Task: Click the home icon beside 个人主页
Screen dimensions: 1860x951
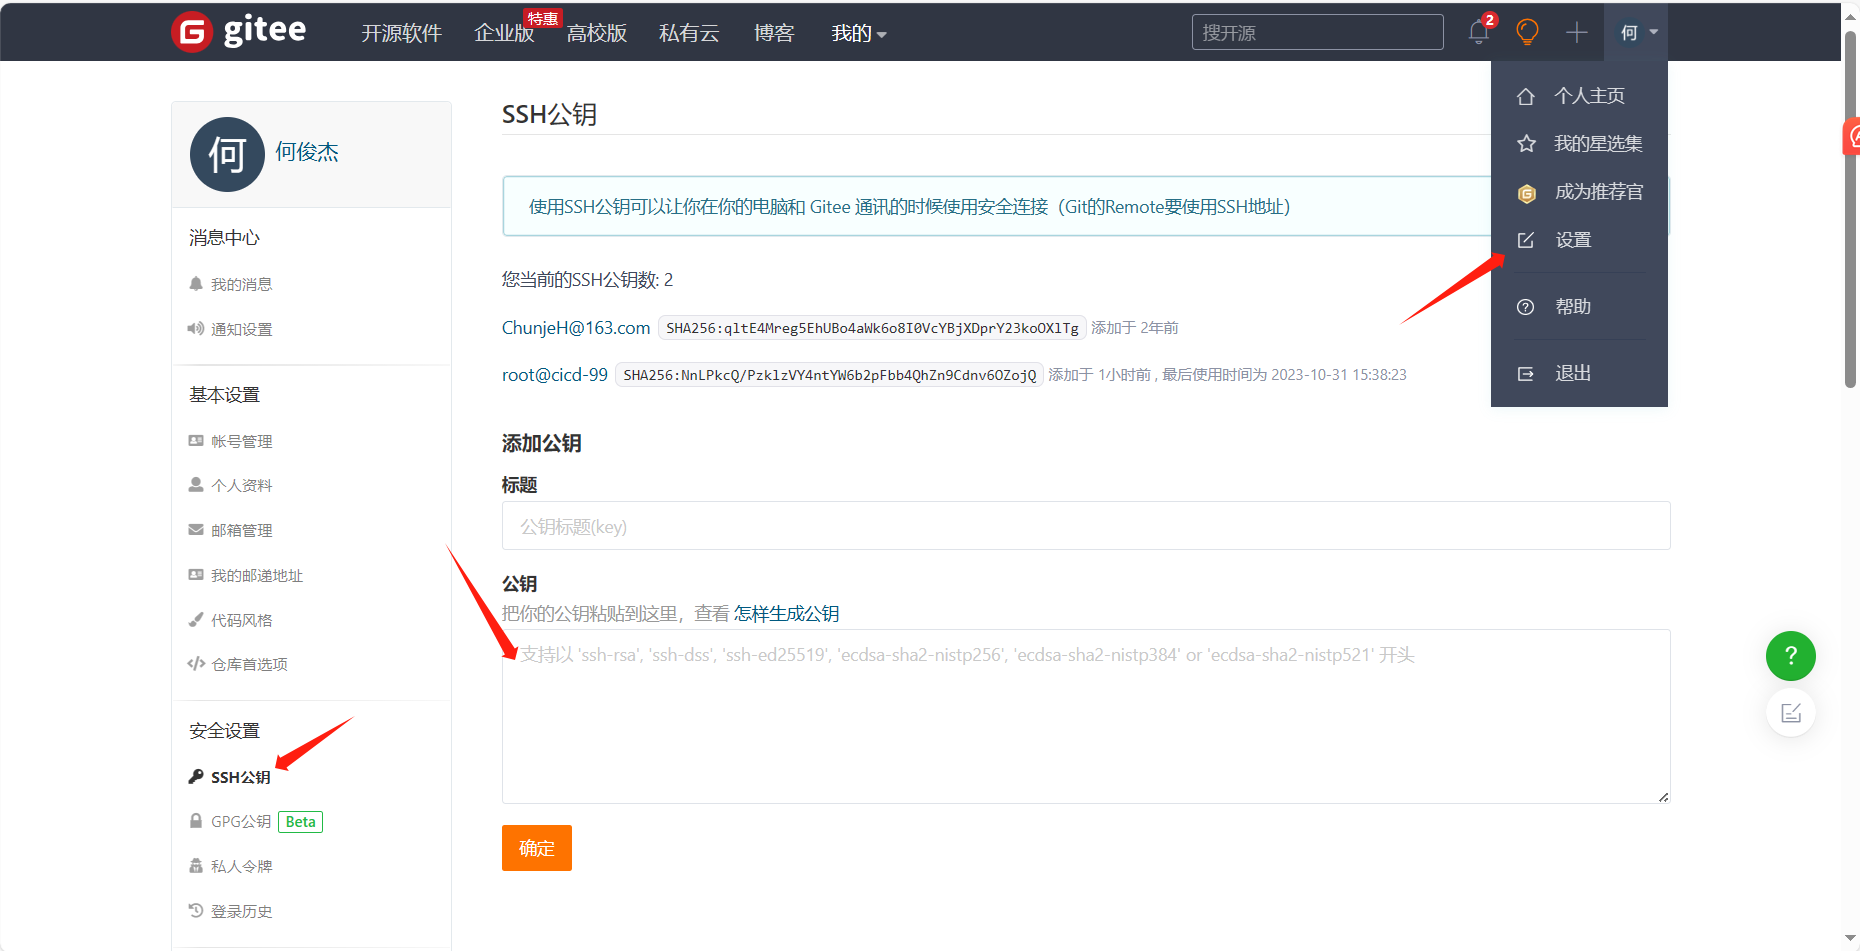Action: pyautogui.click(x=1526, y=96)
